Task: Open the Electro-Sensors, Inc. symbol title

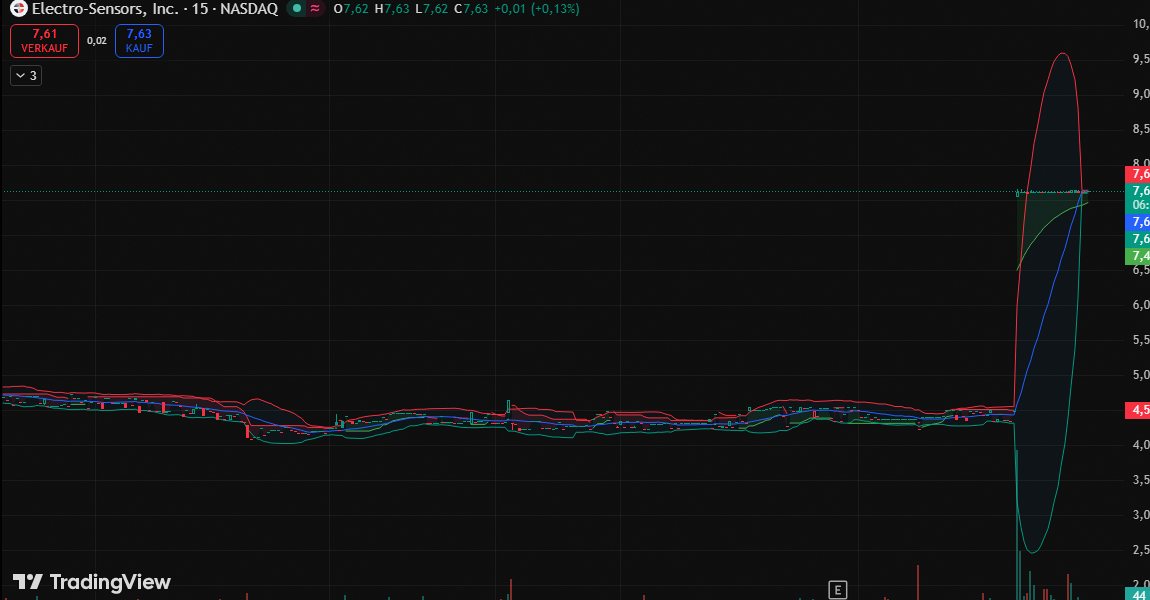Action: pos(105,9)
